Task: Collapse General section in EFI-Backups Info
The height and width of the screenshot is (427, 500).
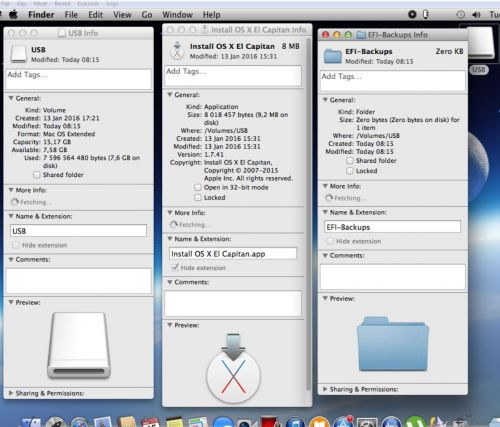Action: coord(325,100)
